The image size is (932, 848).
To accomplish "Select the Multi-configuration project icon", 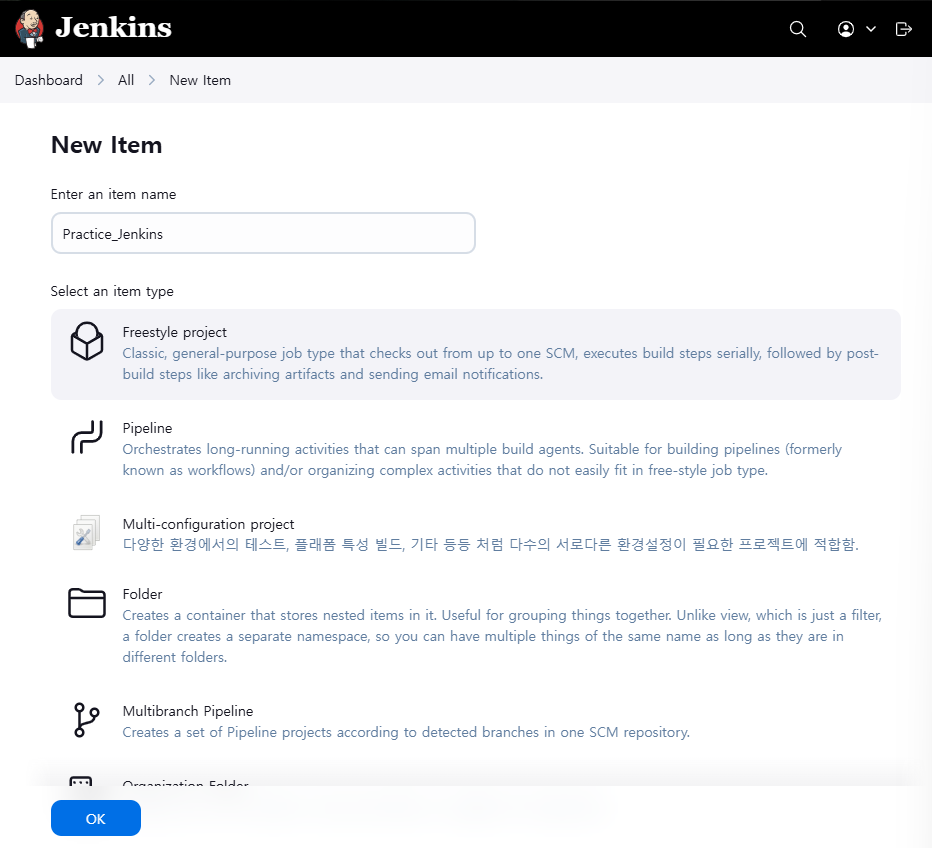I will [87, 533].
